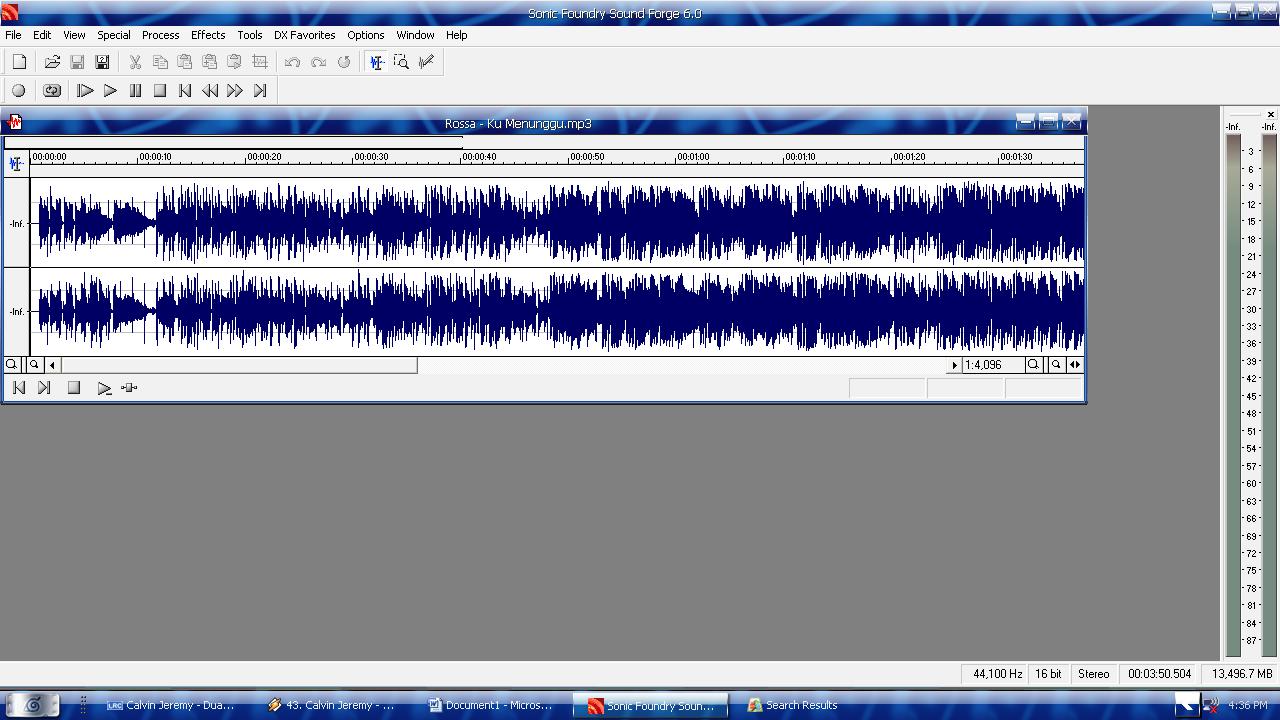The image size is (1280, 720).
Task: Click the edit tool selector beside the time ruler
Action: tap(16, 163)
